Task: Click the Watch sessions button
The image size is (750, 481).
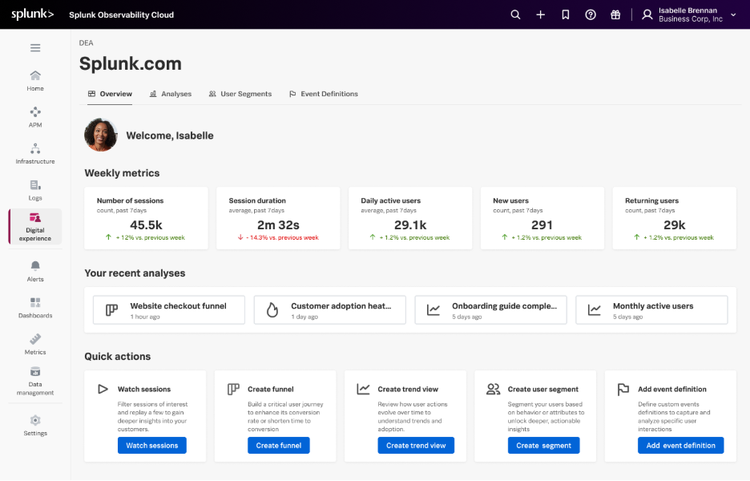Action: point(152,445)
